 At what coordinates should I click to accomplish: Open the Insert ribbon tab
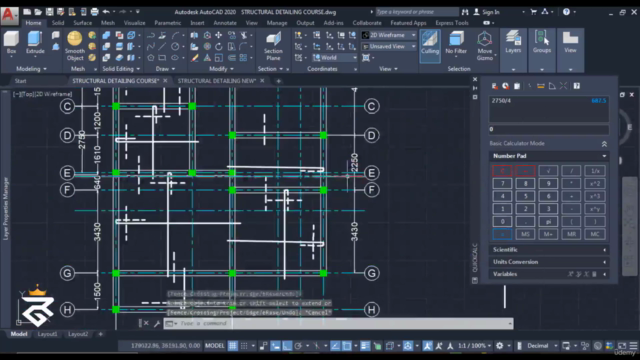tap(197, 23)
